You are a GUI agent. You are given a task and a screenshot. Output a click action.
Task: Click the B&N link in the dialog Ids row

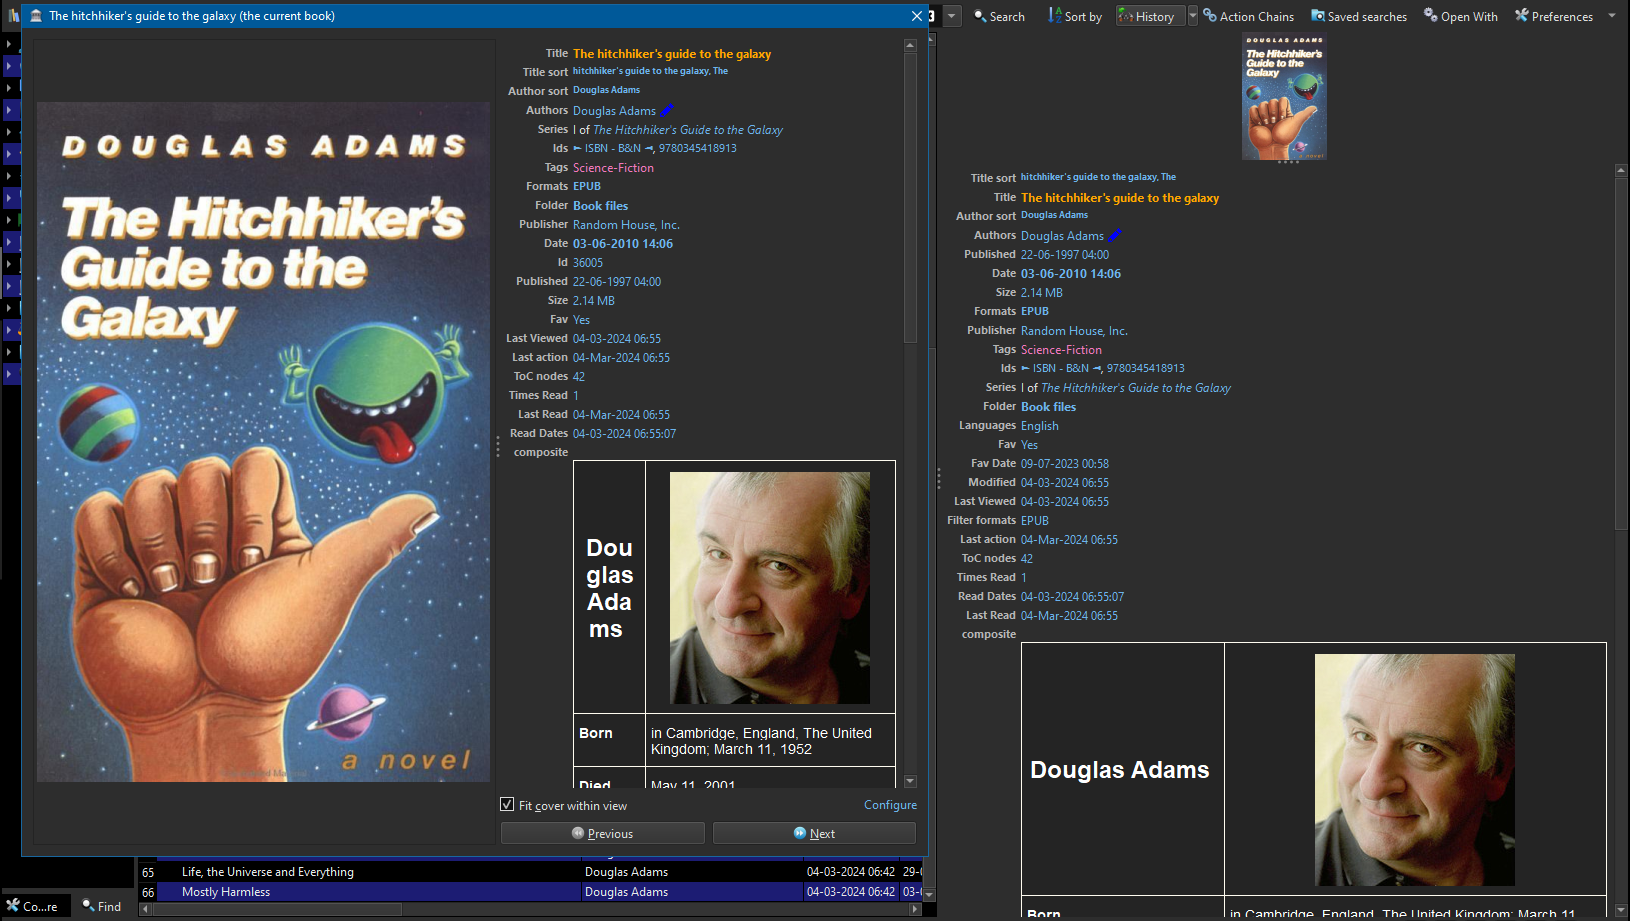(629, 148)
